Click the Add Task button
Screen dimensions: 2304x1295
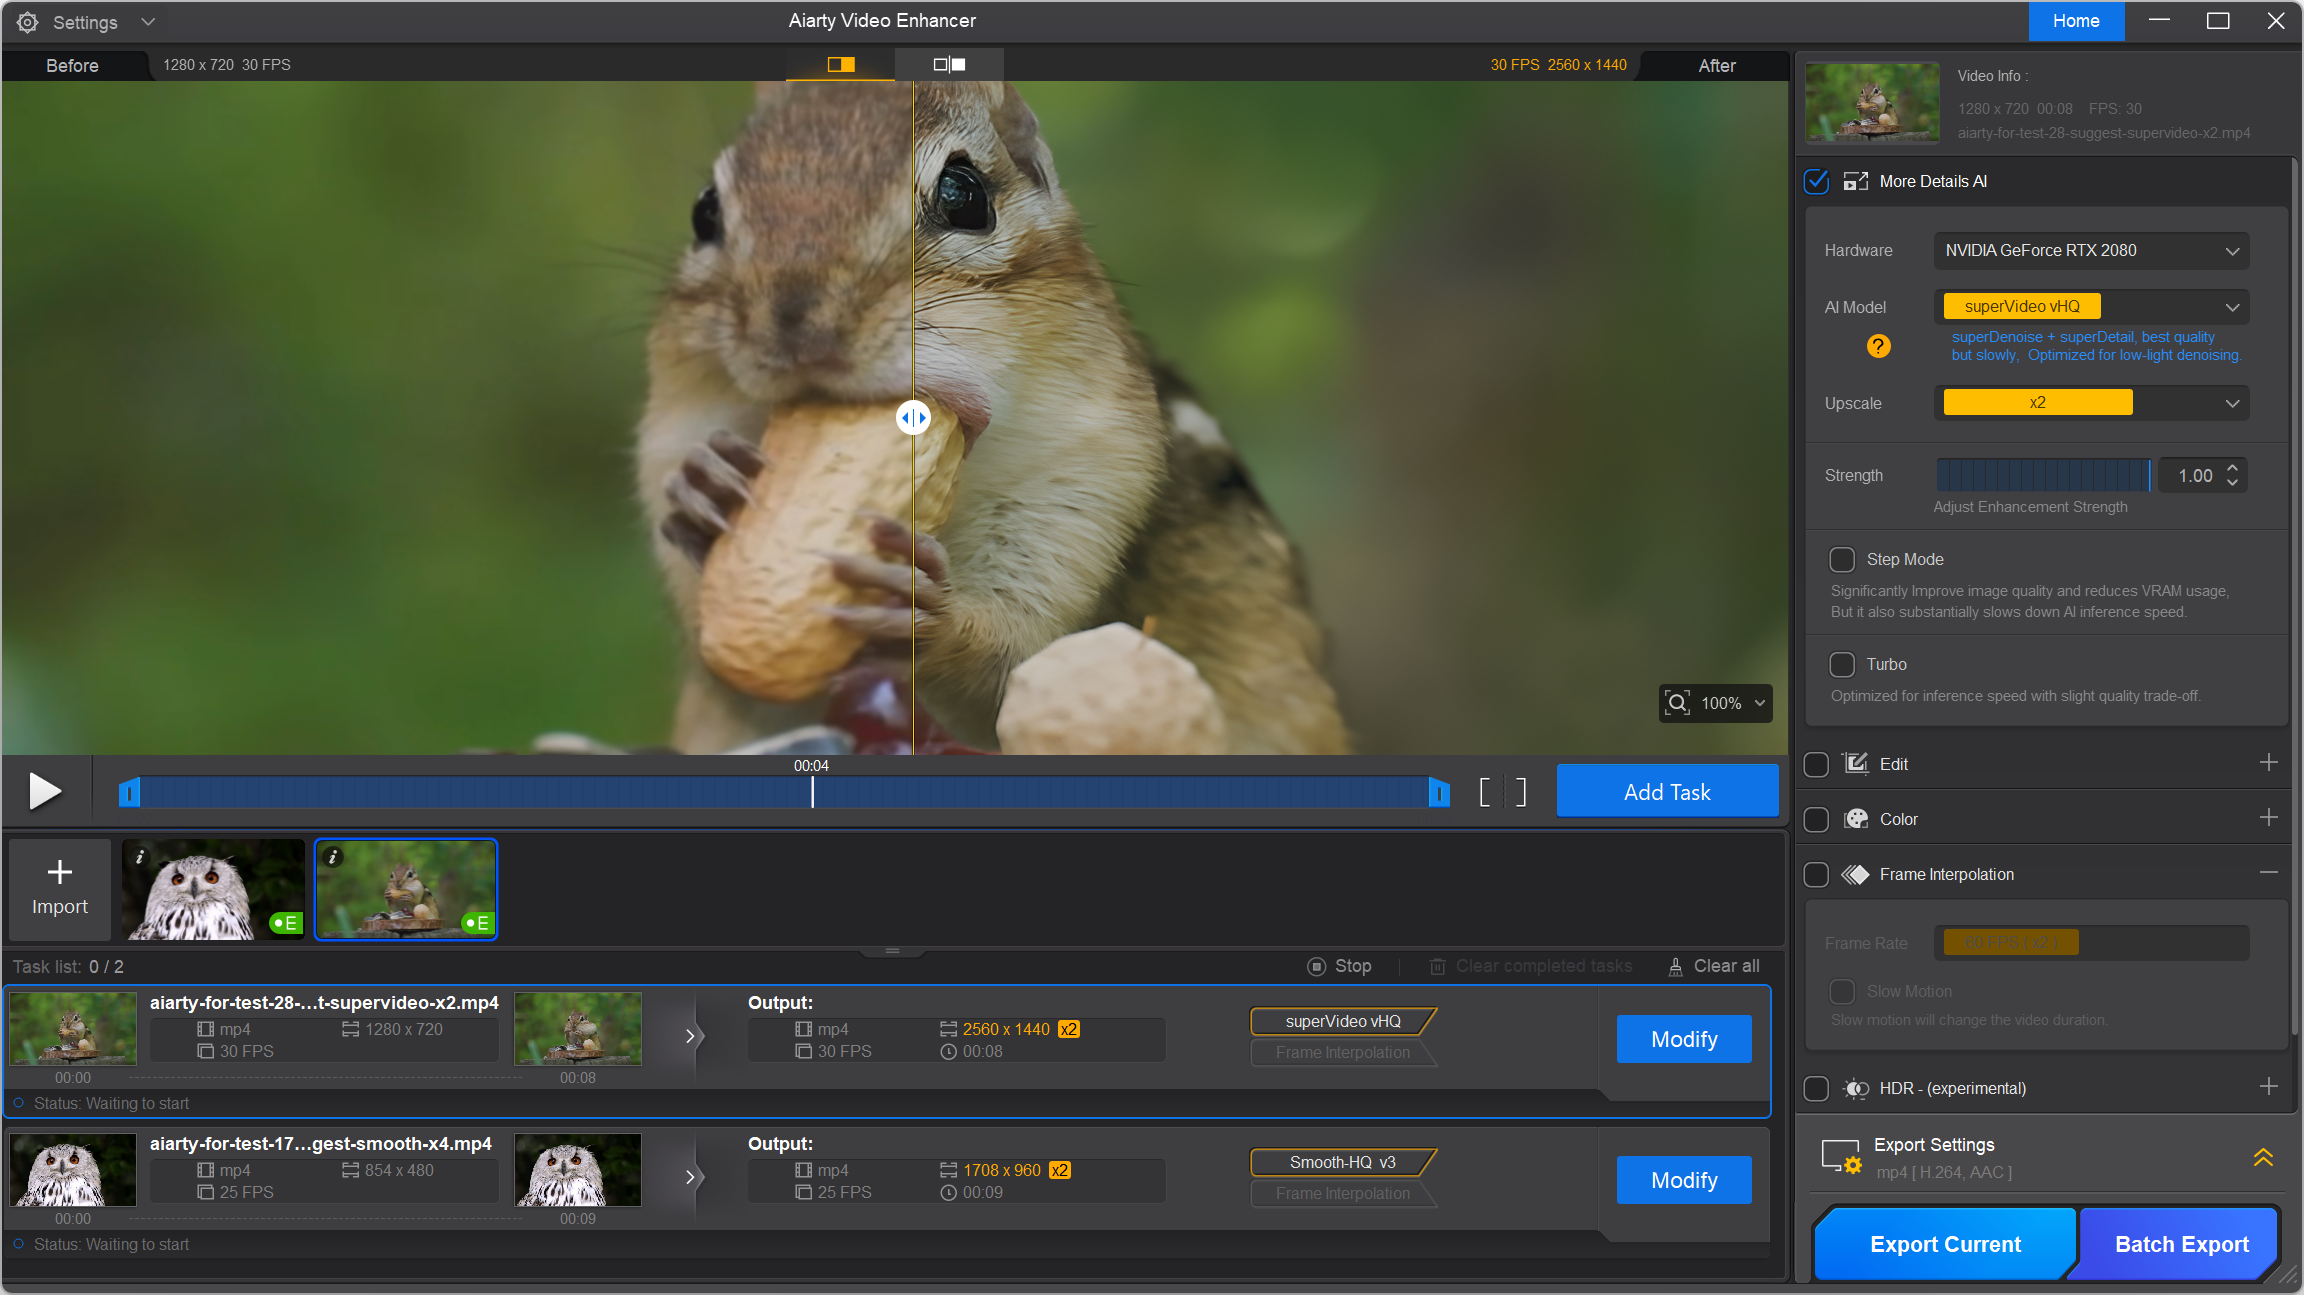point(1667,792)
